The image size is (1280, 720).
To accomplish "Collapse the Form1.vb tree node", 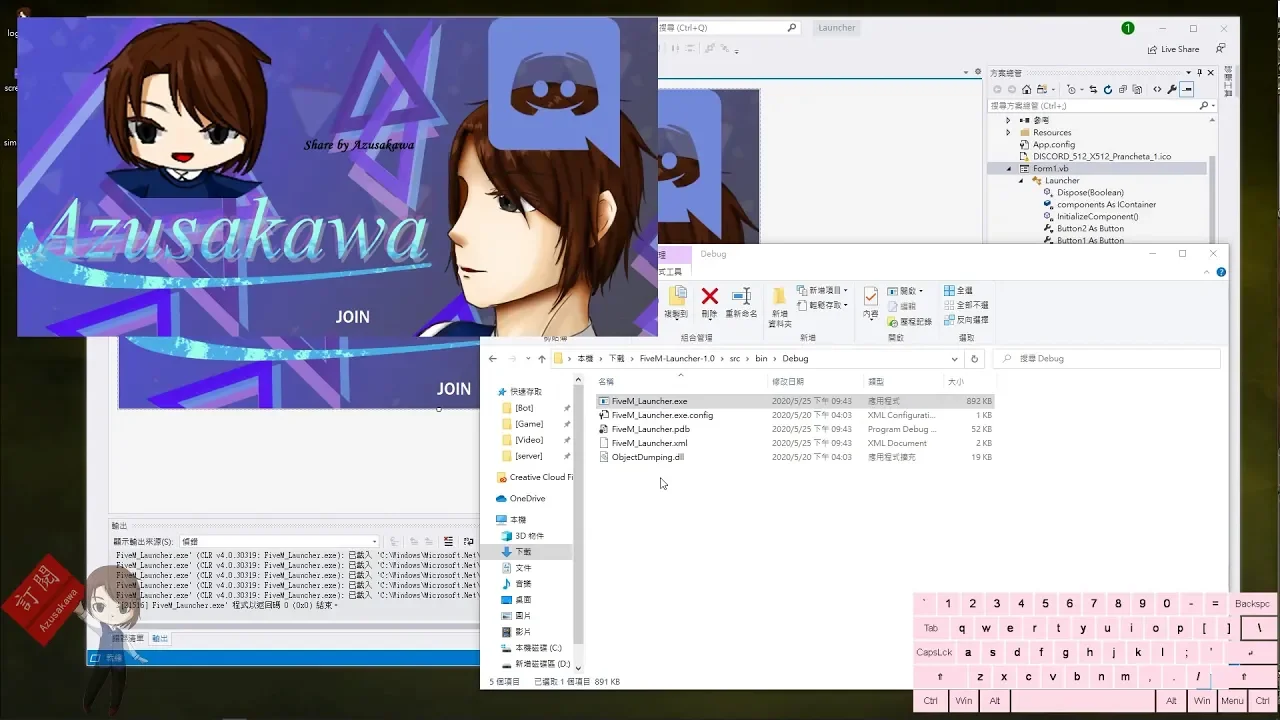I will tap(1008, 168).
